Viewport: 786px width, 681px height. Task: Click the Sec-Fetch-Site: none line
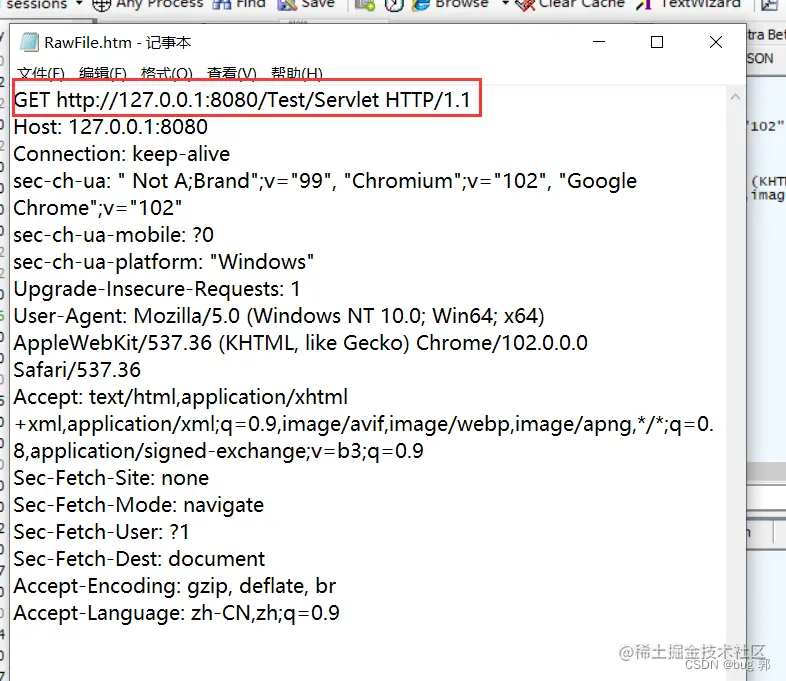pos(111,478)
